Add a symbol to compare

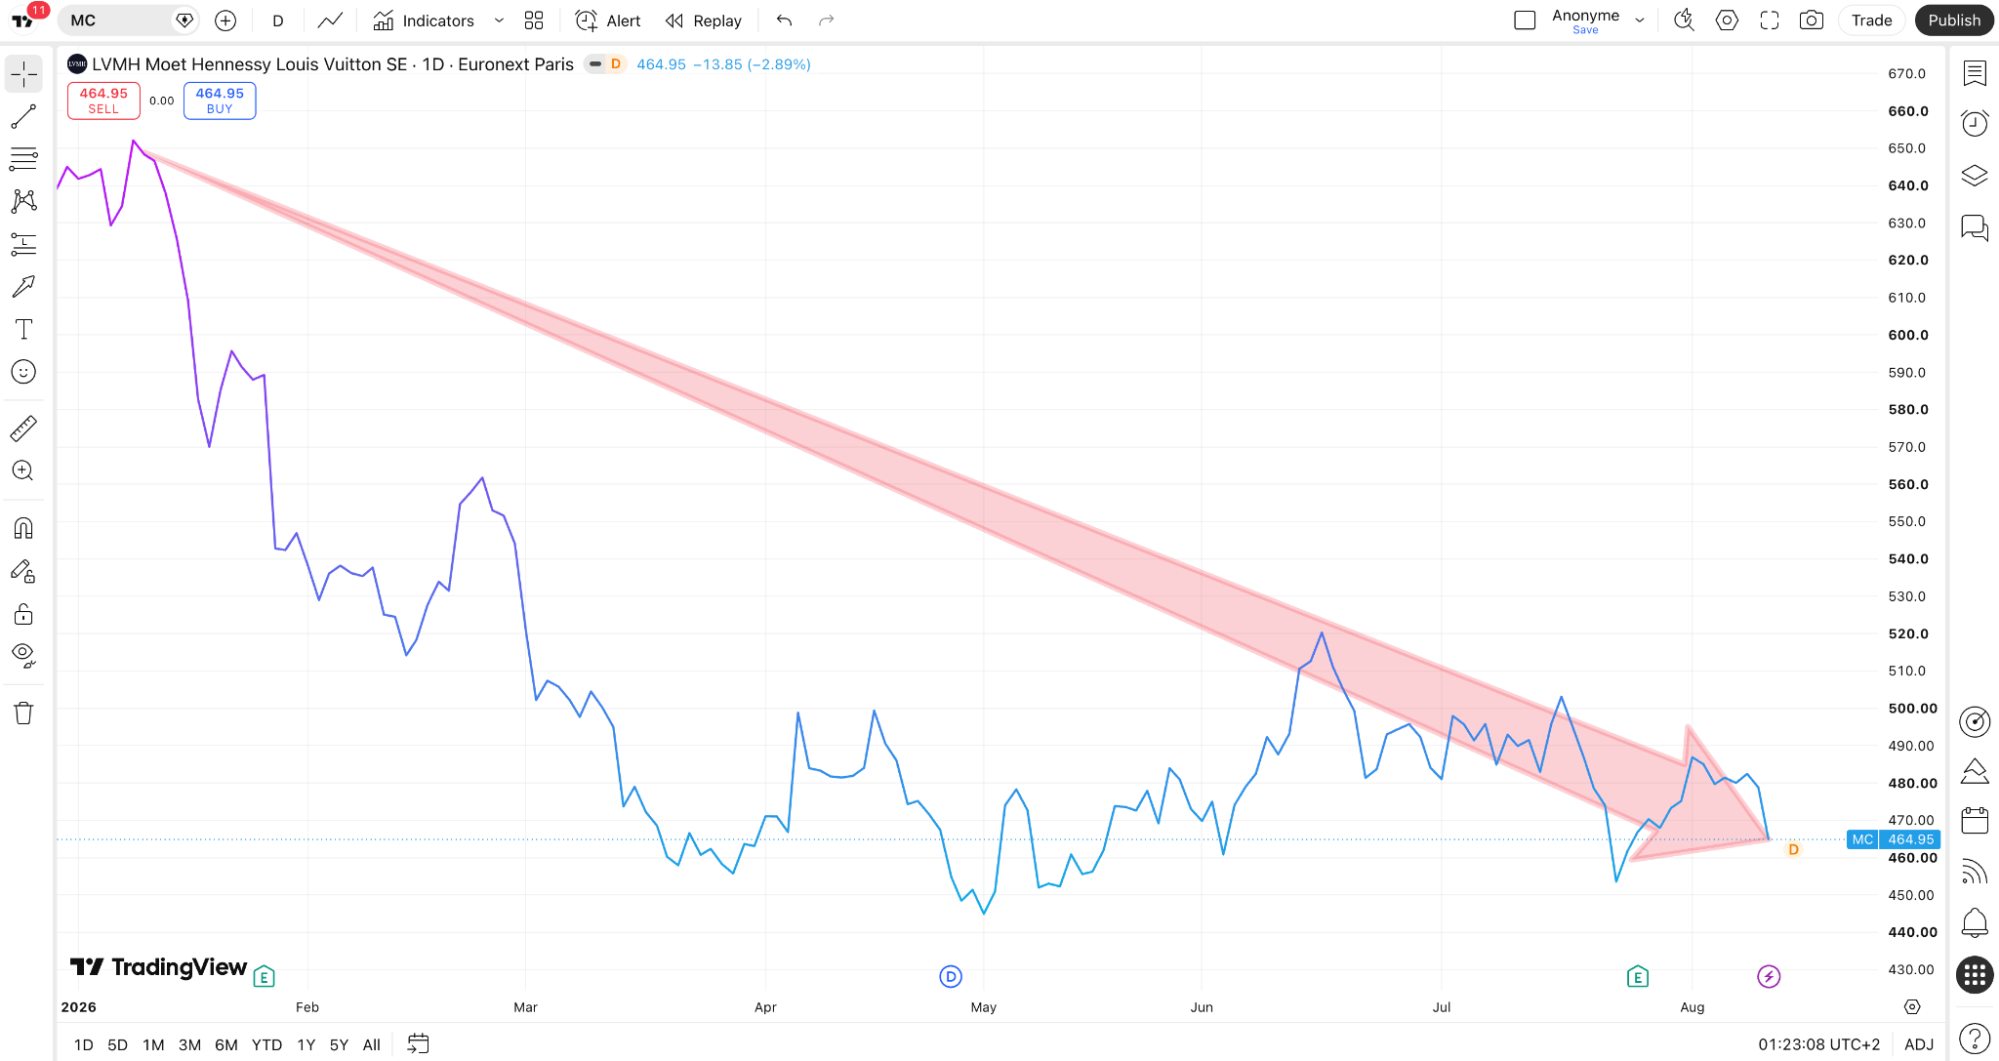coord(226,20)
